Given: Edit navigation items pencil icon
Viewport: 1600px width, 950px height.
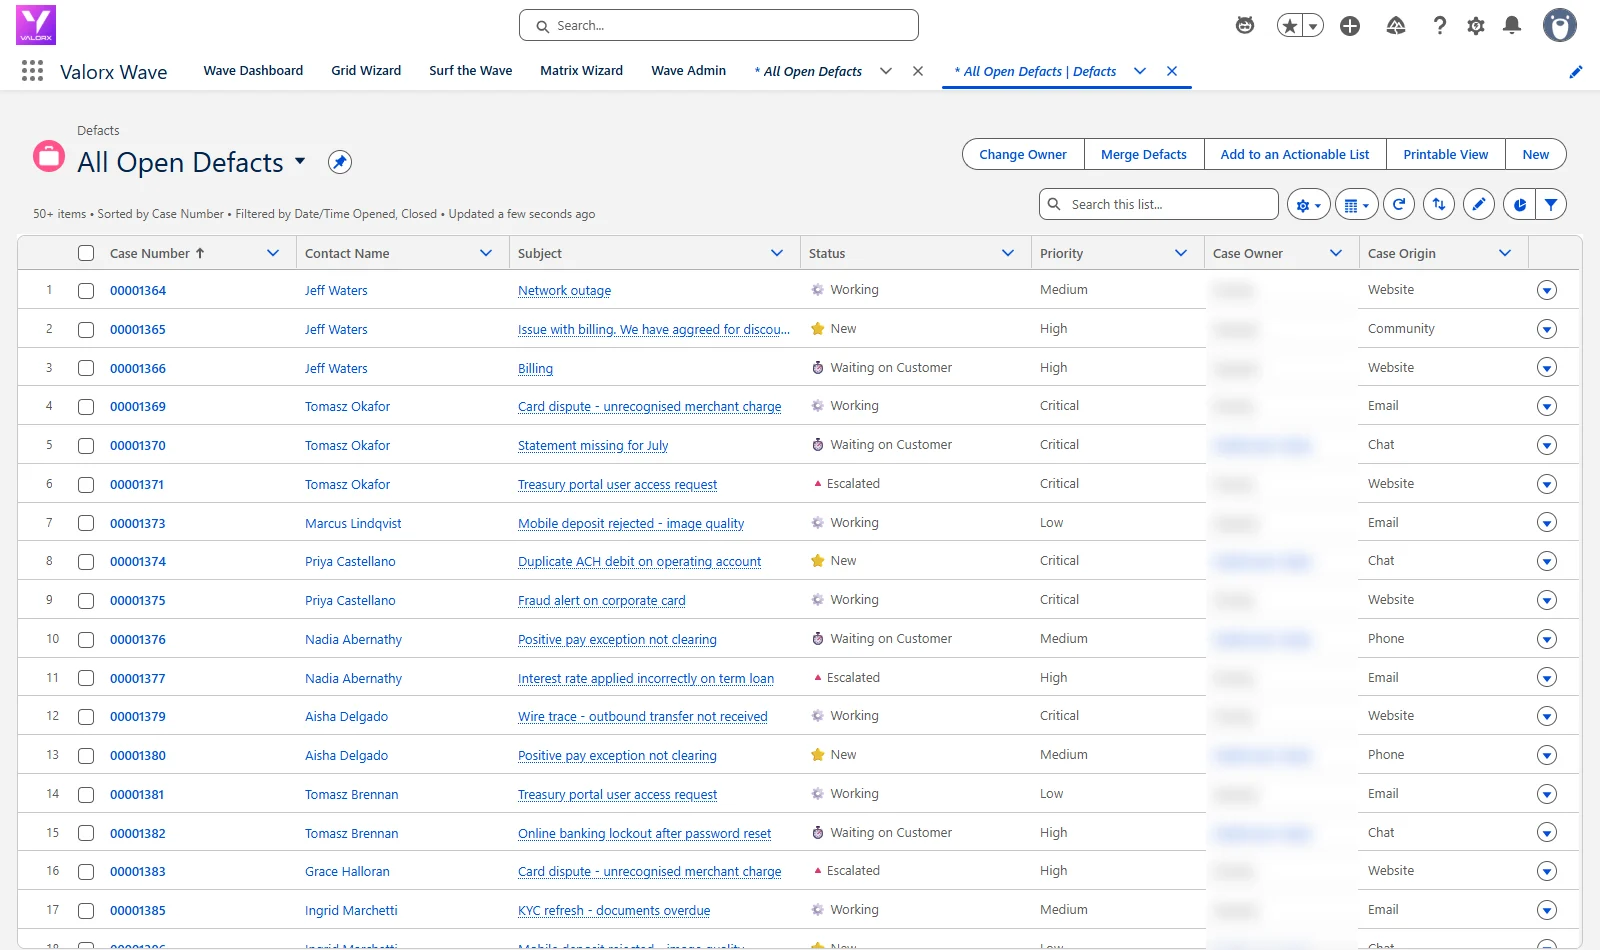Looking at the screenshot, I should [x=1576, y=72].
